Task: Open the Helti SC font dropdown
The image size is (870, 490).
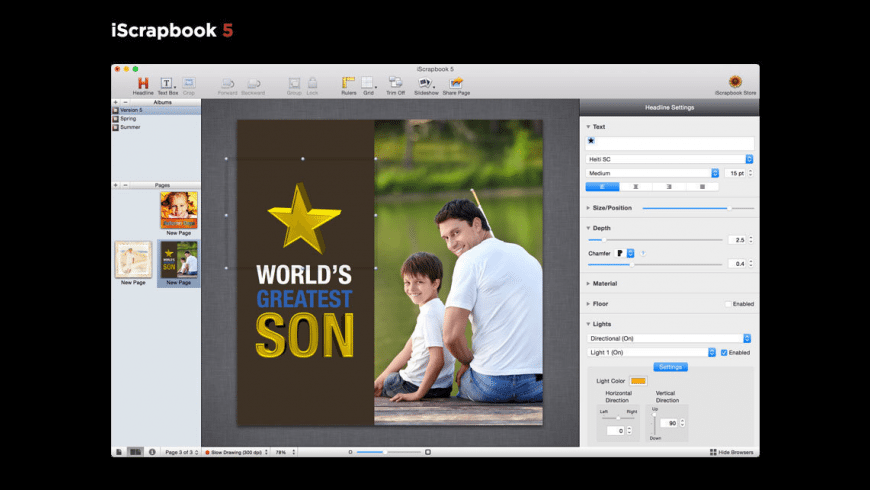Action: tap(669, 159)
